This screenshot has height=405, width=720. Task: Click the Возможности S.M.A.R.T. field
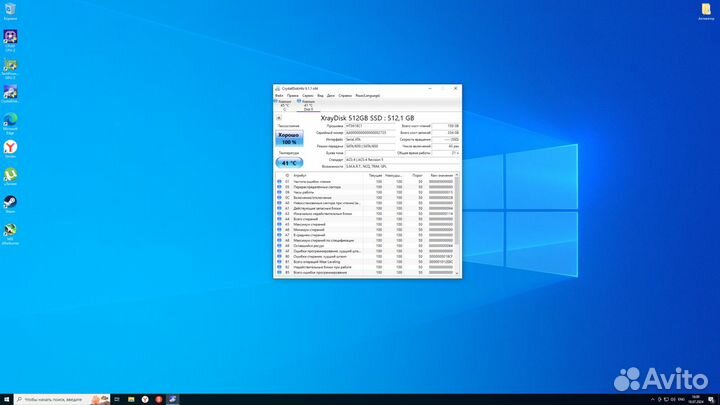[x=402, y=166]
